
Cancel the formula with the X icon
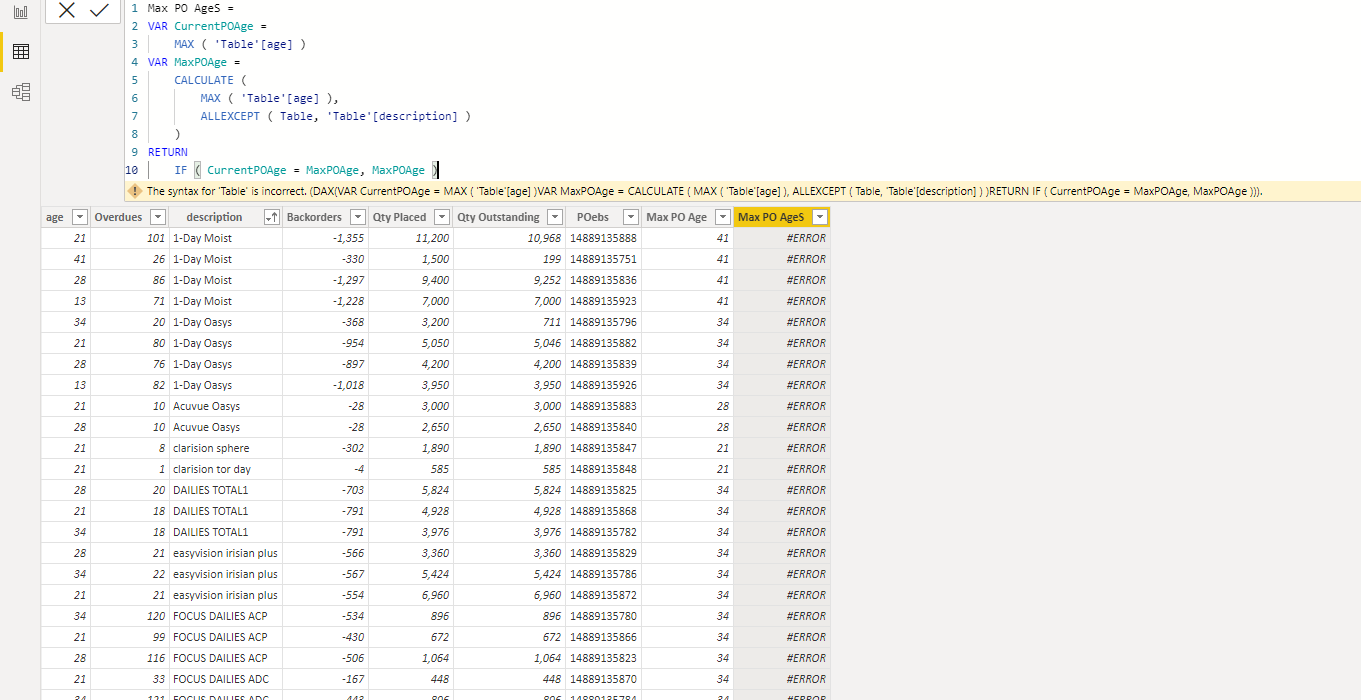(x=66, y=10)
